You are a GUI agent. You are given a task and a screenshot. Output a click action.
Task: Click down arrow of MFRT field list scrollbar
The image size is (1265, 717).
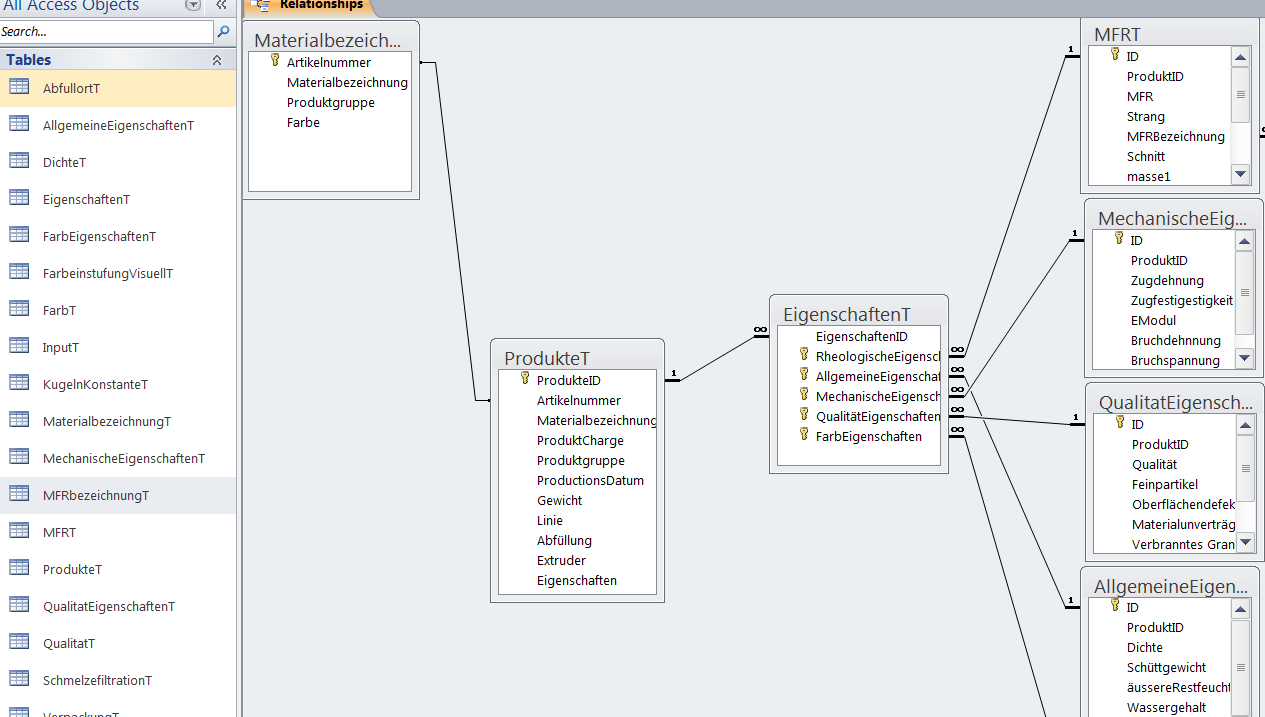coord(1241,174)
